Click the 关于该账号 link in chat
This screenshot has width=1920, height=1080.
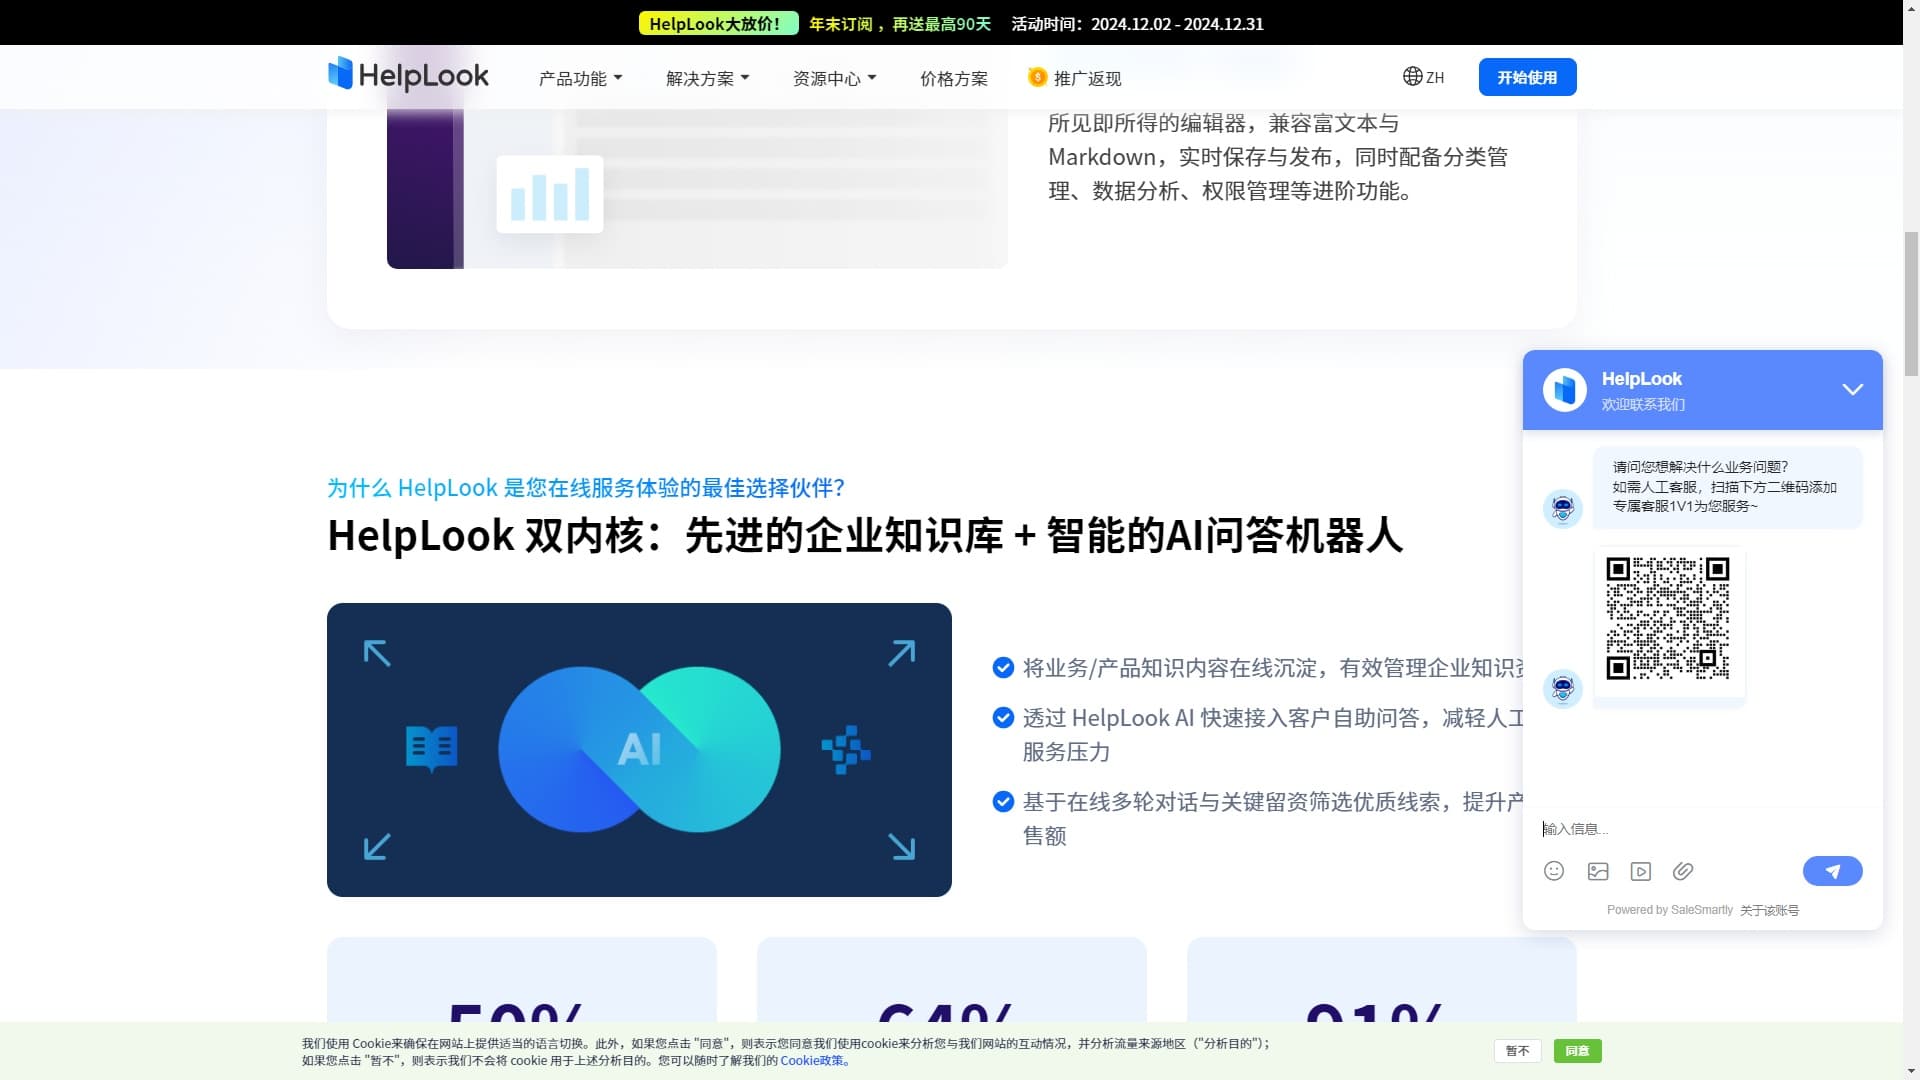(x=1769, y=910)
